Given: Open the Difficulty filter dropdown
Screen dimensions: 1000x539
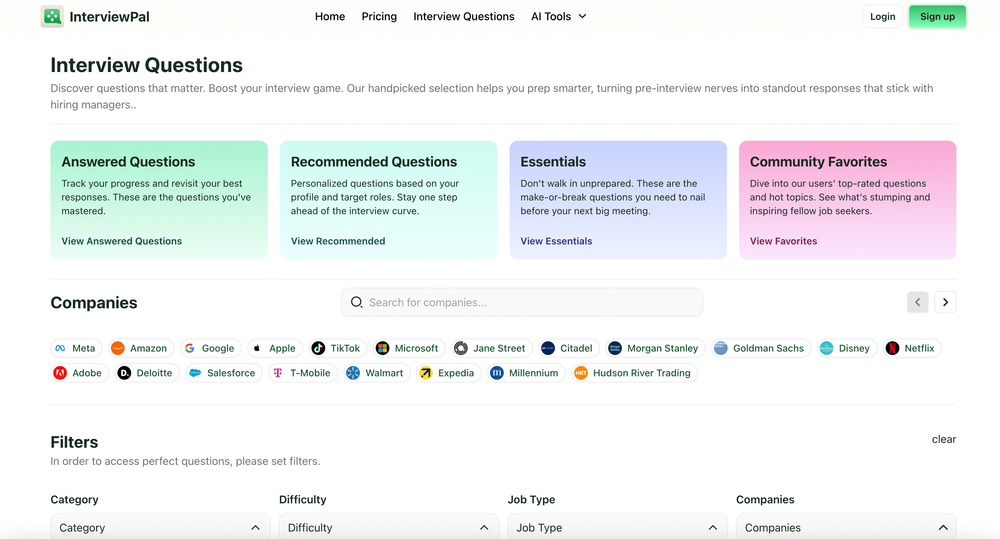Looking at the screenshot, I should (x=388, y=527).
